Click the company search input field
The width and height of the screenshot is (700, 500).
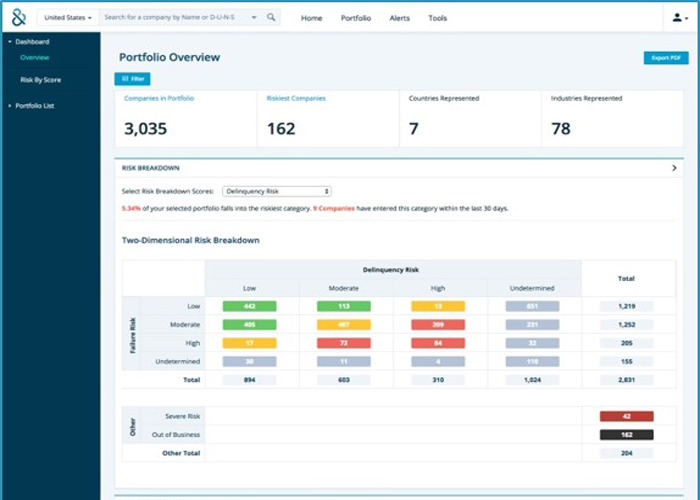(x=175, y=18)
